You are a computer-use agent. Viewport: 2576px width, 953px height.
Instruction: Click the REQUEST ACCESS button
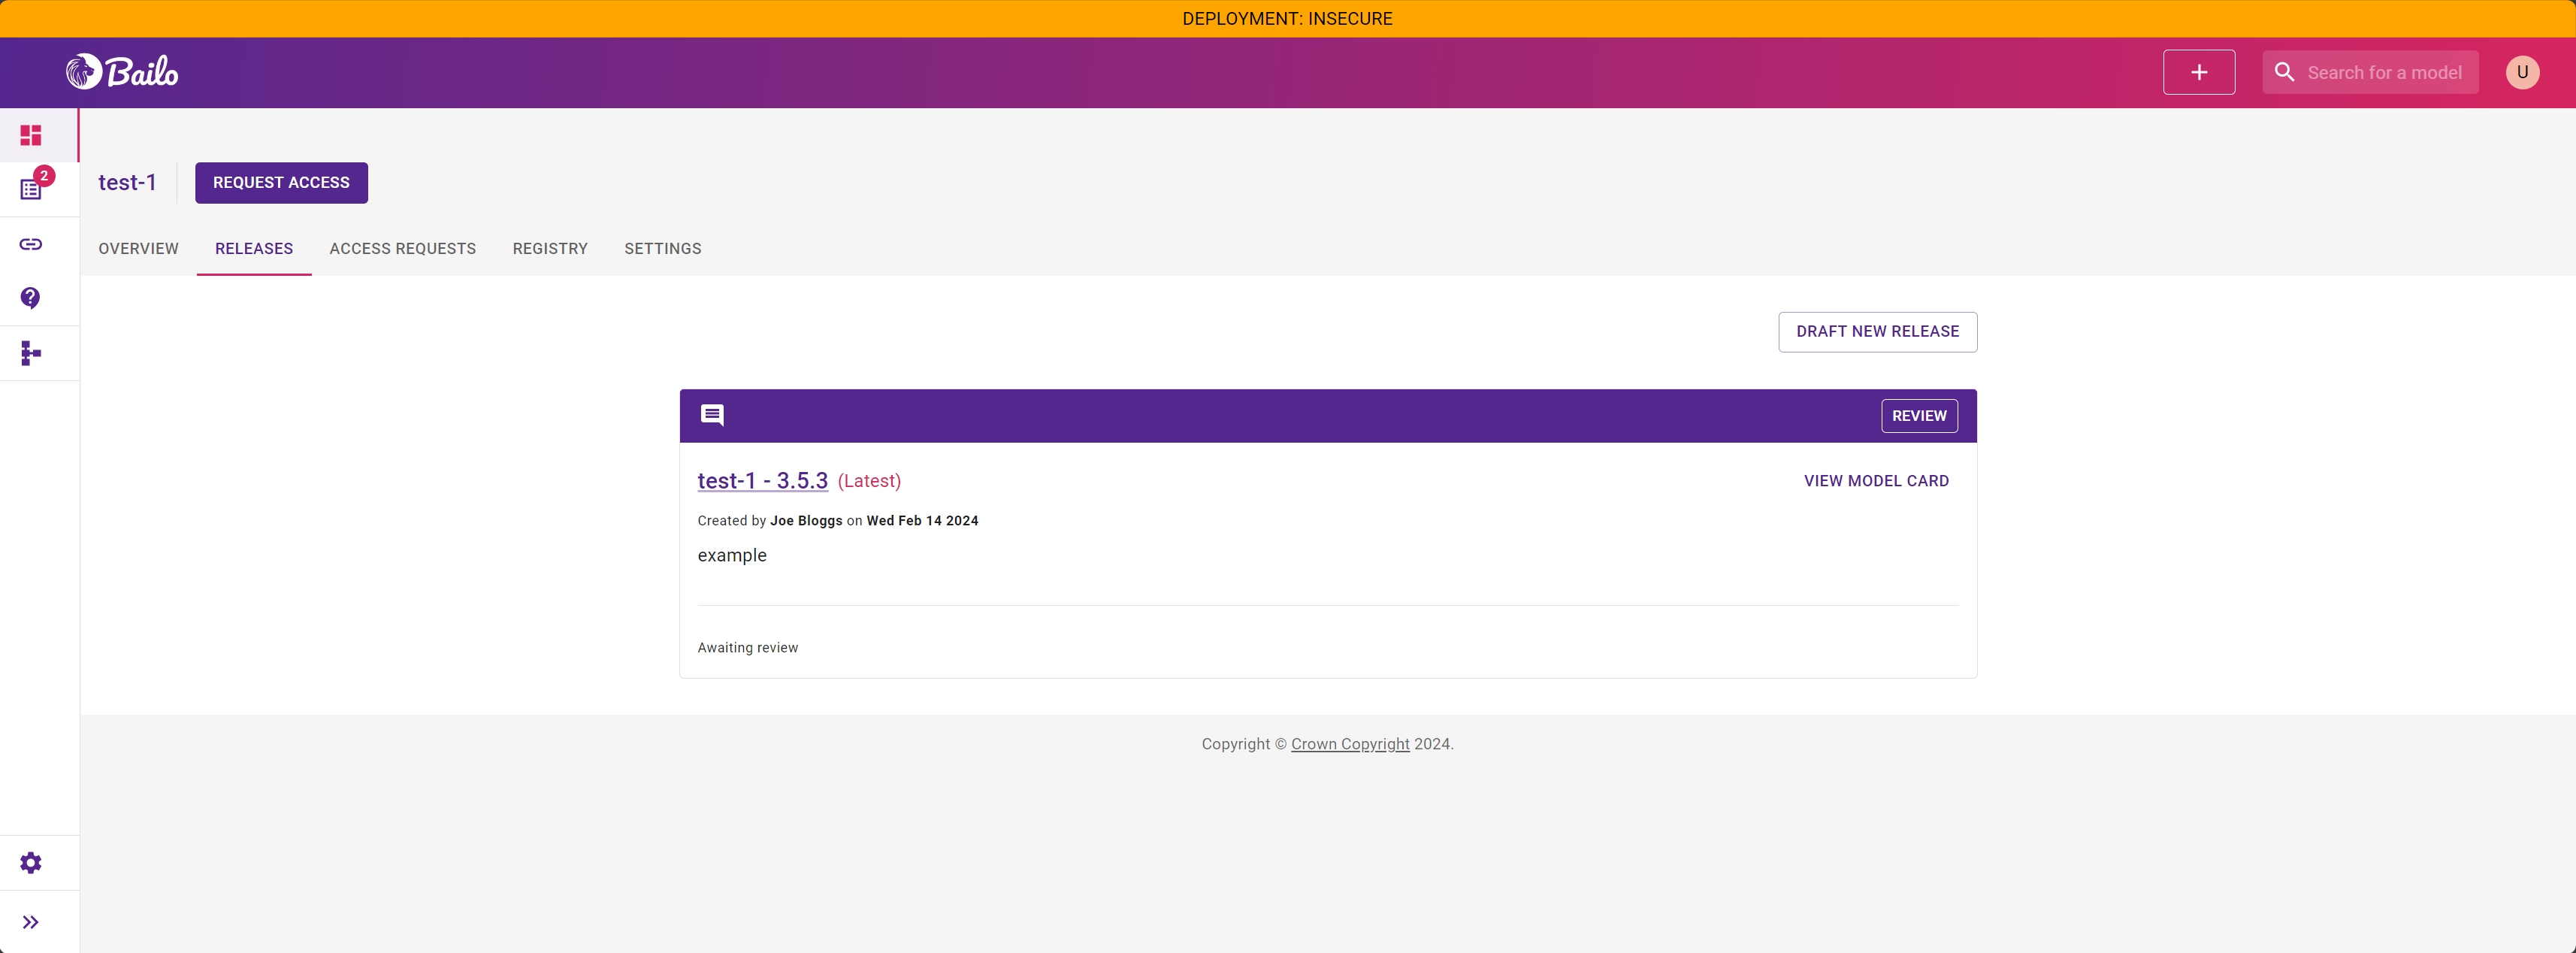click(281, 182)
